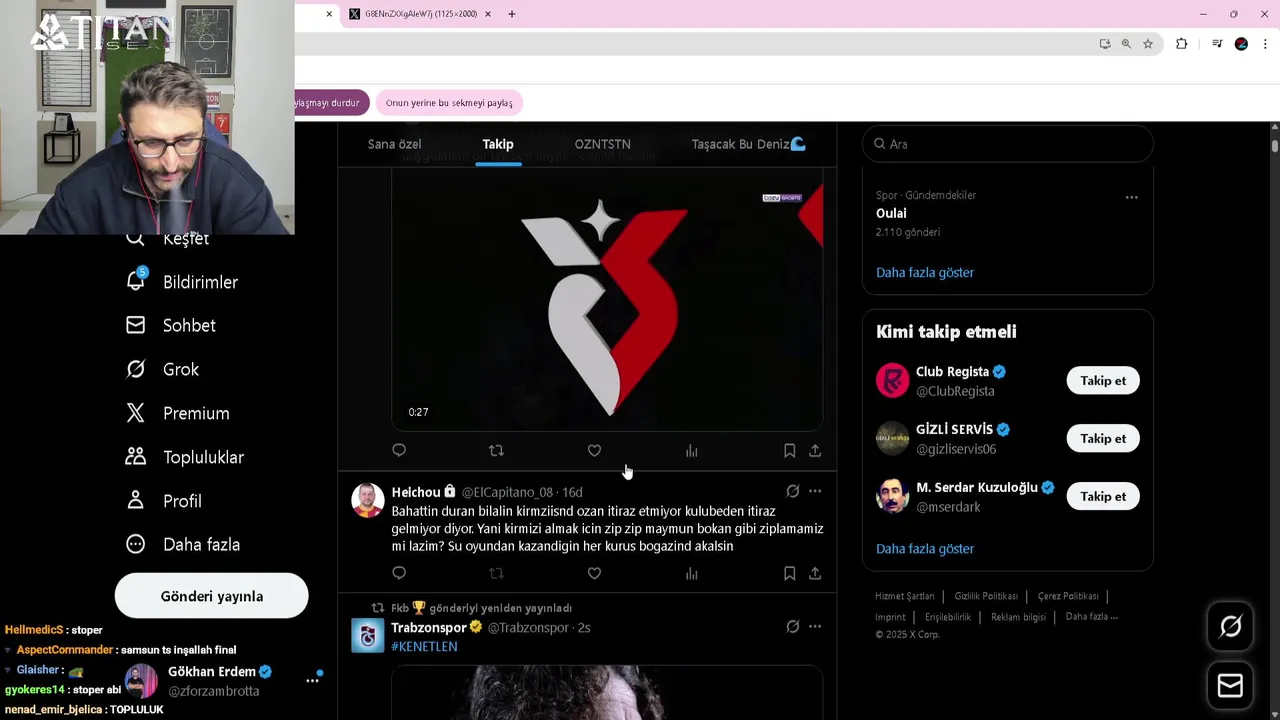Play the 0:27 video thumbnail
1280x720 pixels.
[x=607, y=300]
